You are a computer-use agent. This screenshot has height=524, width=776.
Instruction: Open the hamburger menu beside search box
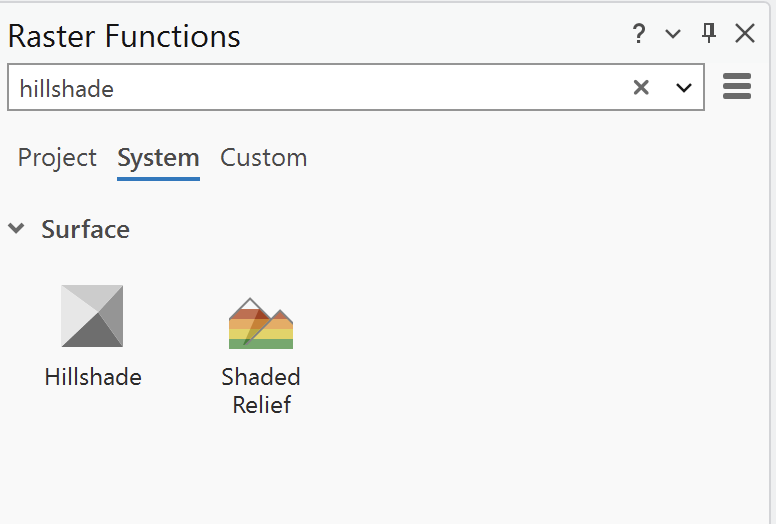pos(737,86)
